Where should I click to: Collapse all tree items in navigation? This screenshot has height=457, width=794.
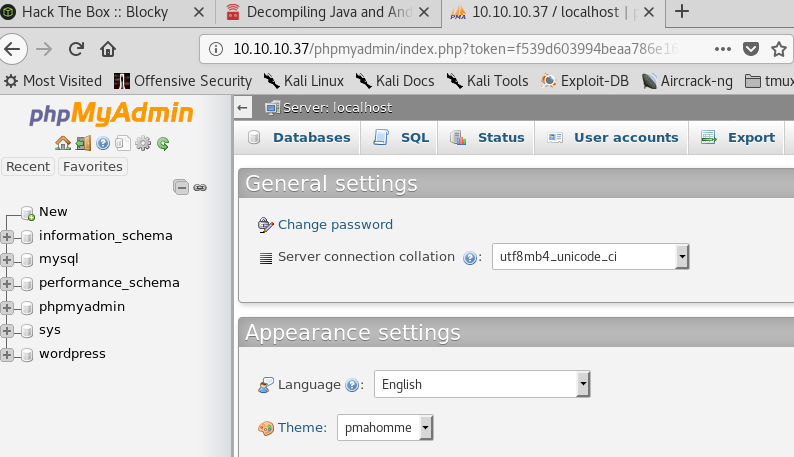tap(181, 187)
